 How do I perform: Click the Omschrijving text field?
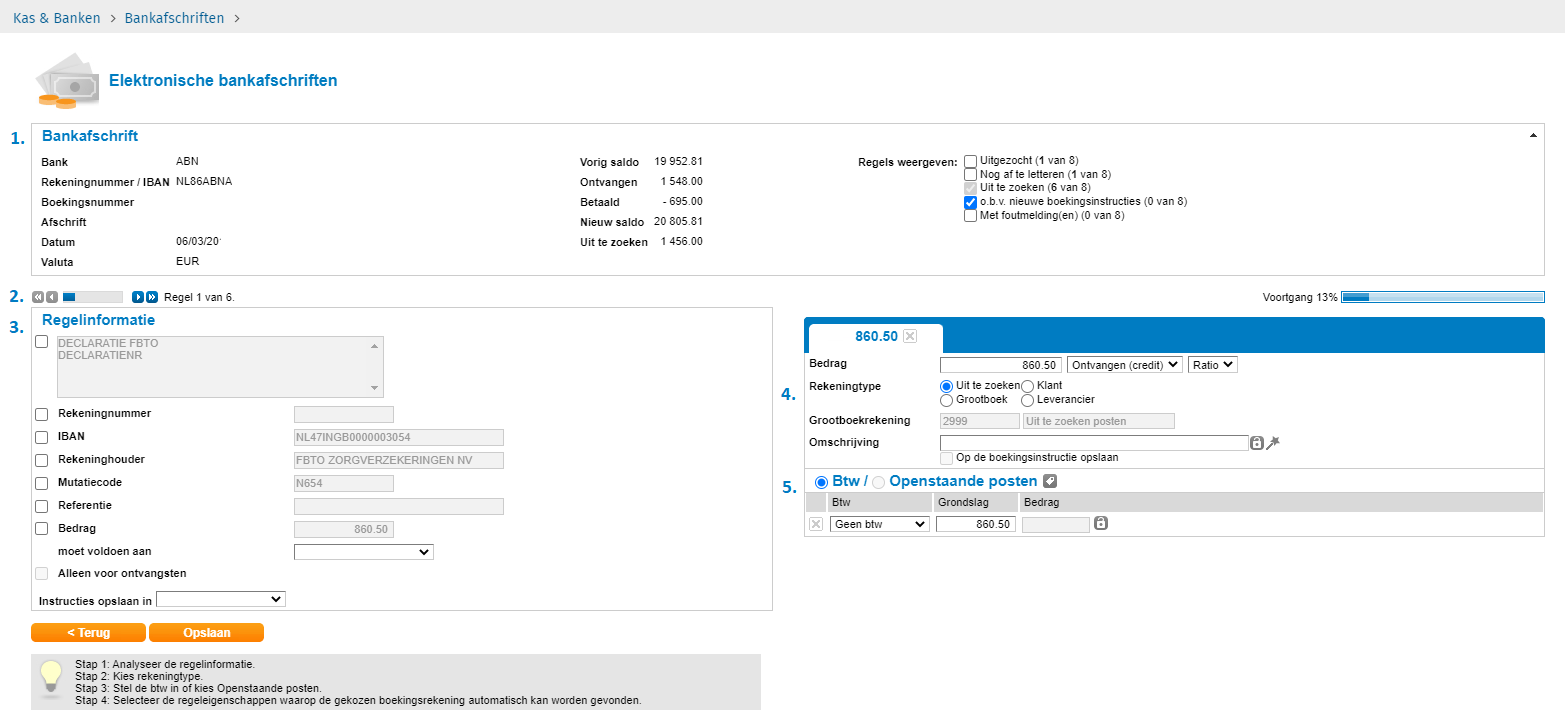(1094, 443)
